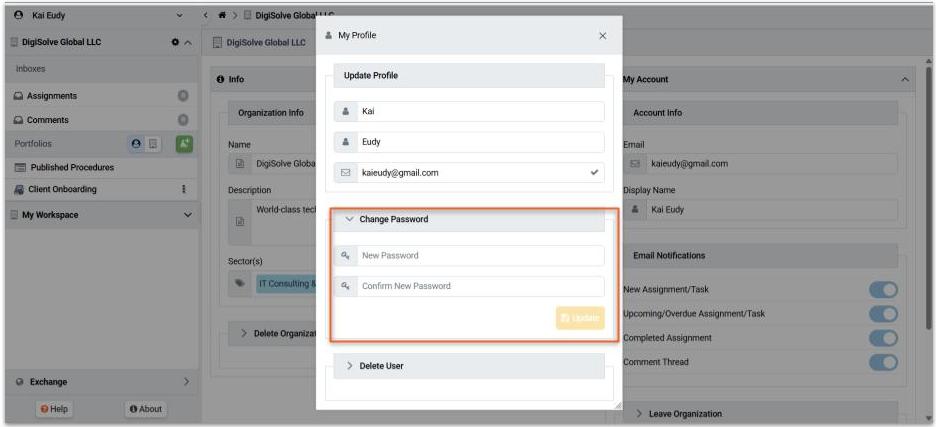This screenshot has height=427, width=936.
Task: Open the Assignments inbox
Action: [x=52, y=96]
